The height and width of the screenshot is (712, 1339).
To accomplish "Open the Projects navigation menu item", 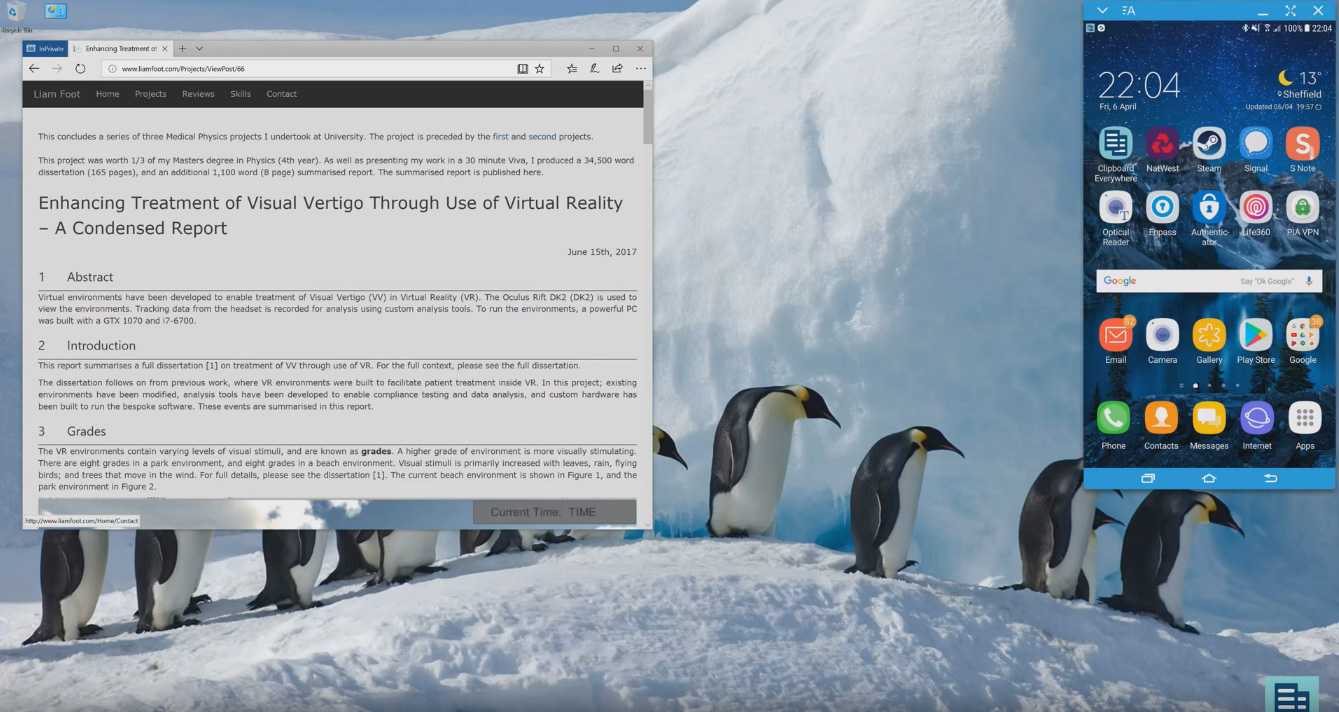I will tap(150, 94).
